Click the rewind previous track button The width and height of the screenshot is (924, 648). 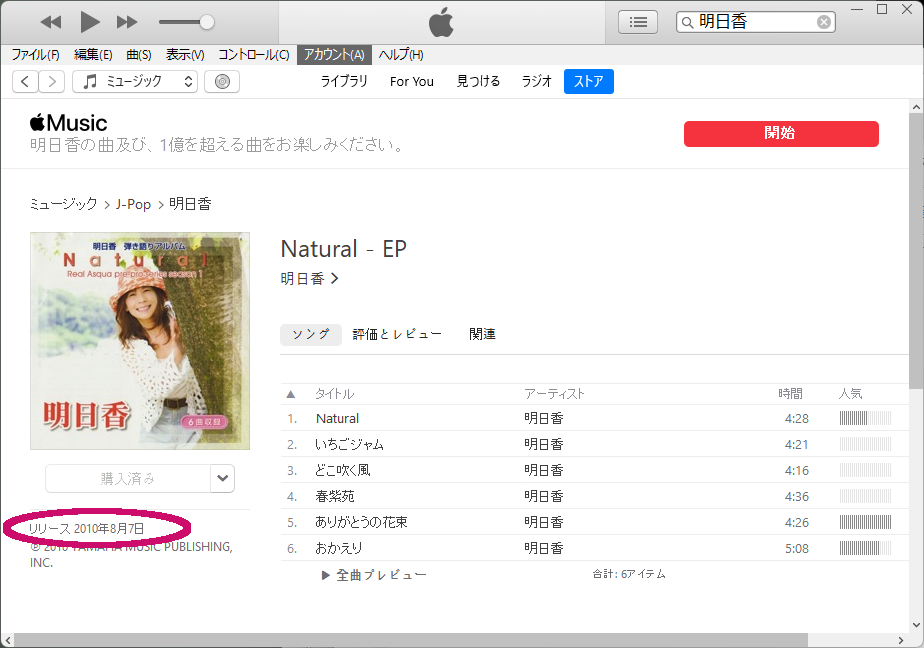51,22
